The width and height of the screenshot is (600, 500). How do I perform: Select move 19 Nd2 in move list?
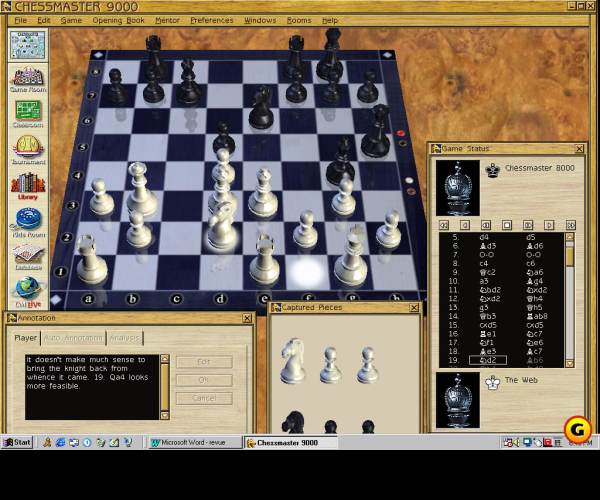click(x=488, y=360)
